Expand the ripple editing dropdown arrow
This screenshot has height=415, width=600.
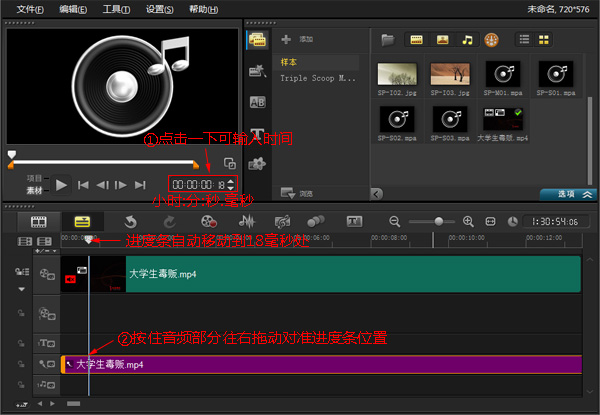22,289
